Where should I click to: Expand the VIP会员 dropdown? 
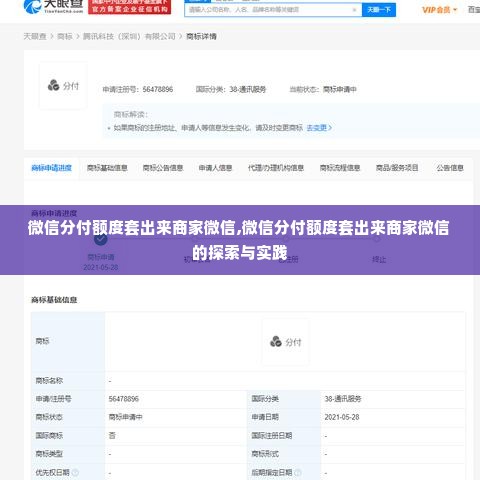click(439, 10)
